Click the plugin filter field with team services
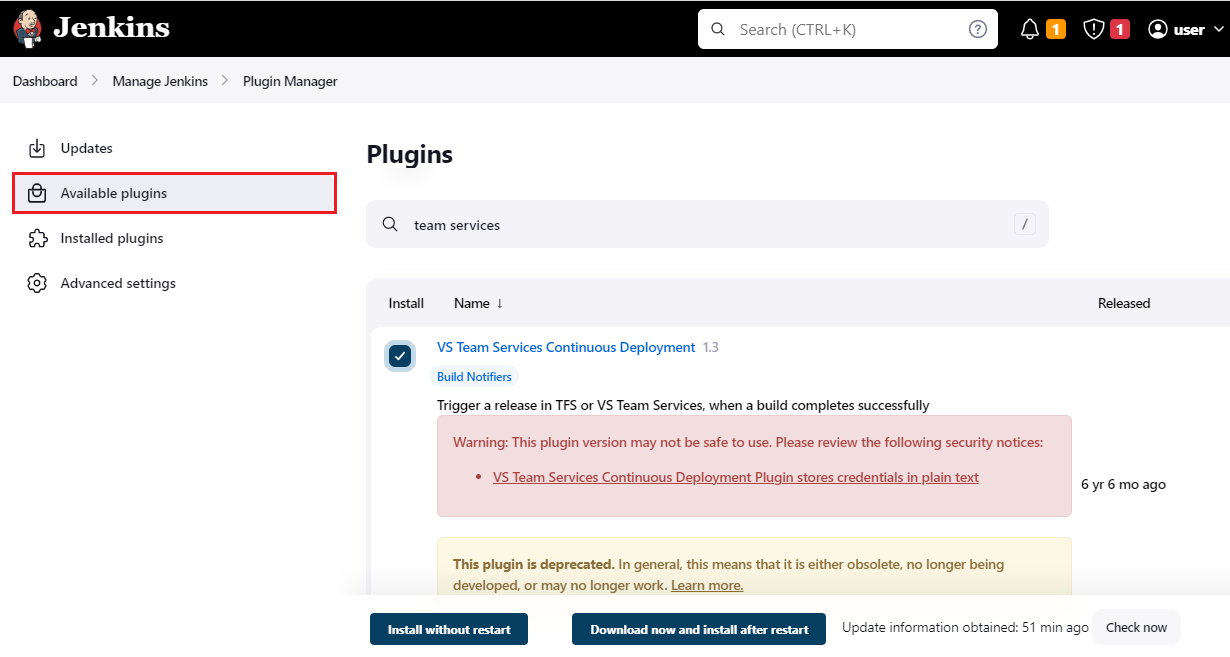The image size is (1230, 657). click(x=707, y=224)
